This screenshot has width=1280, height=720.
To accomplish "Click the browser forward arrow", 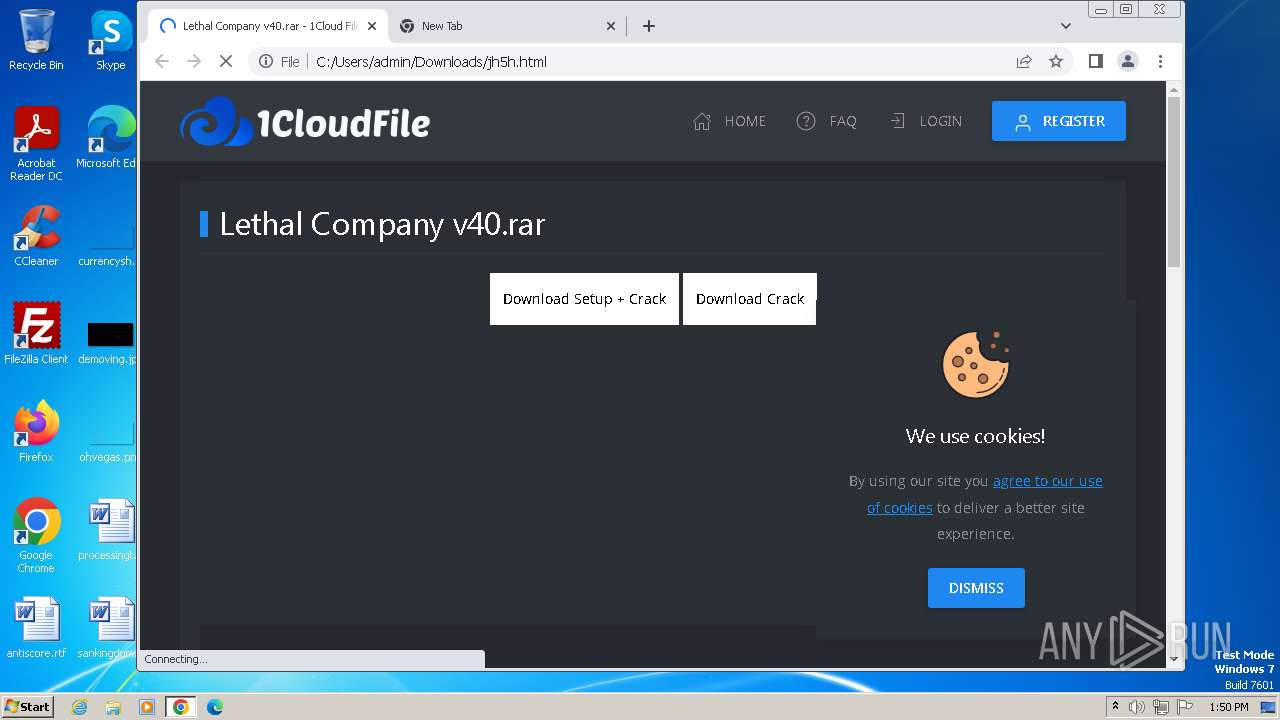I will click(x=194, y=61).
